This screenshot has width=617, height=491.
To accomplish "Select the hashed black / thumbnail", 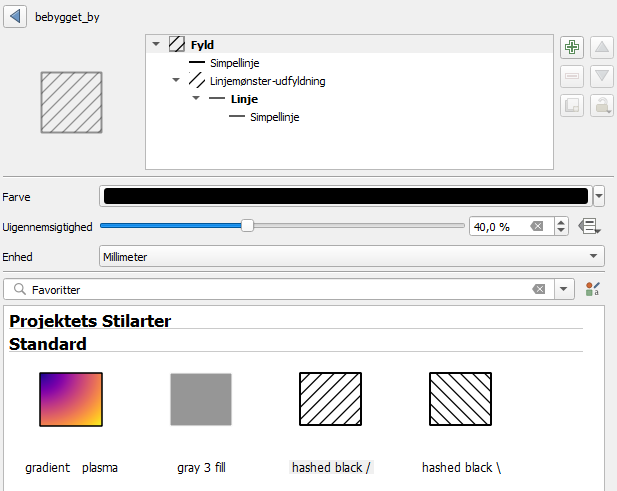I will coord(331,399).
